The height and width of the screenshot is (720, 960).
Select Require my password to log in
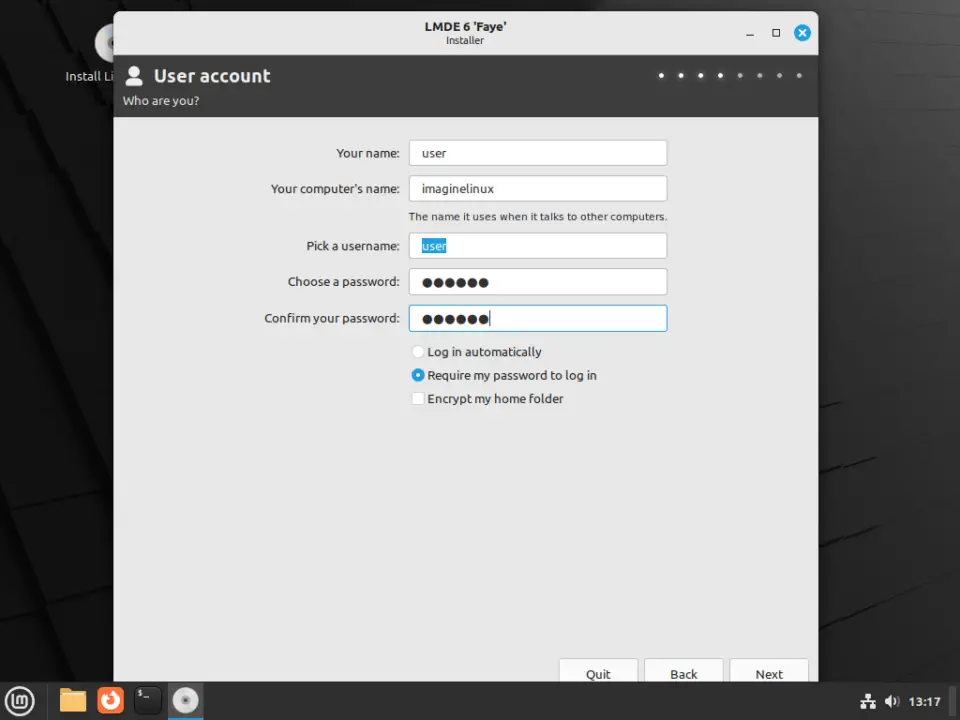tap(418, 375)
